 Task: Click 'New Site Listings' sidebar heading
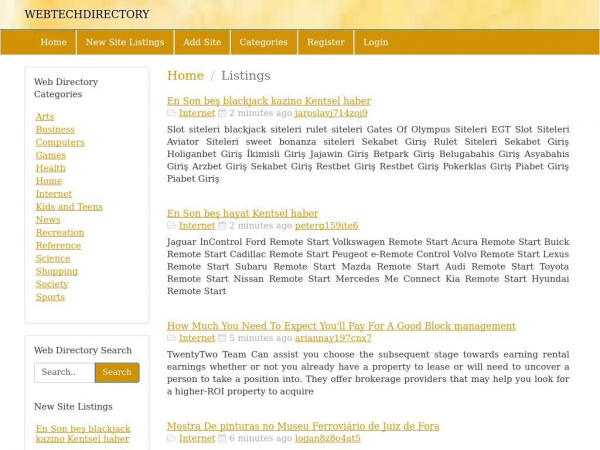pos(73,406)
